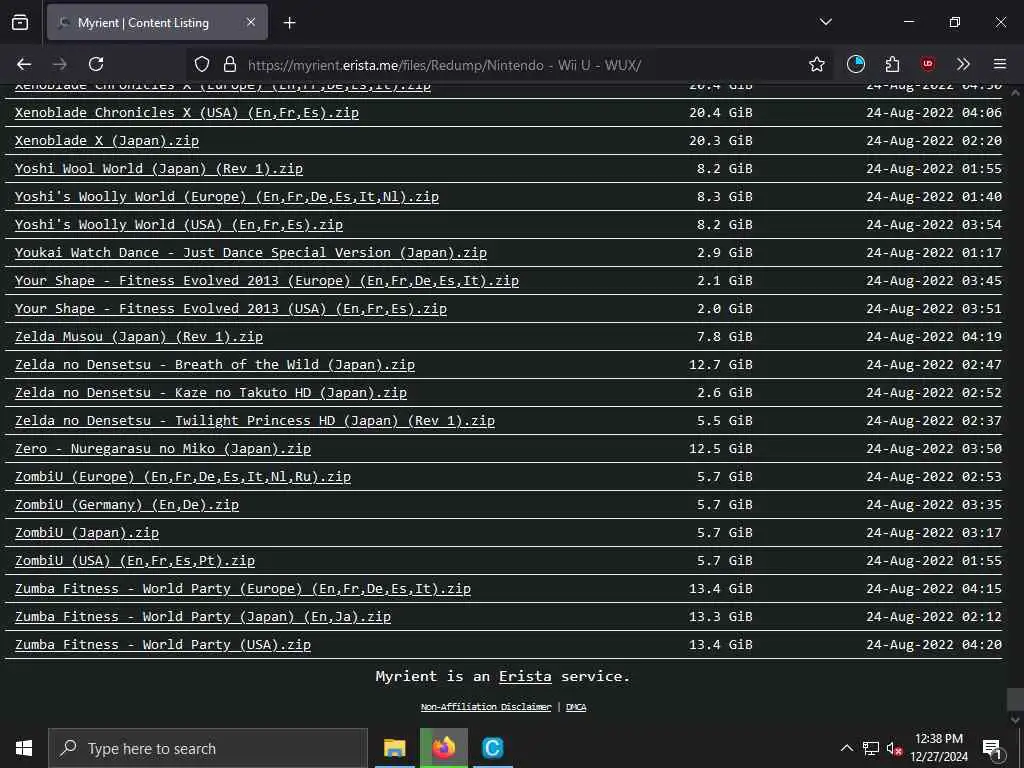The image size is (1024, 768).
Task: Open Zelda Musou (Japan) (Rev 1).zip
Action: [x=139, y=337]
